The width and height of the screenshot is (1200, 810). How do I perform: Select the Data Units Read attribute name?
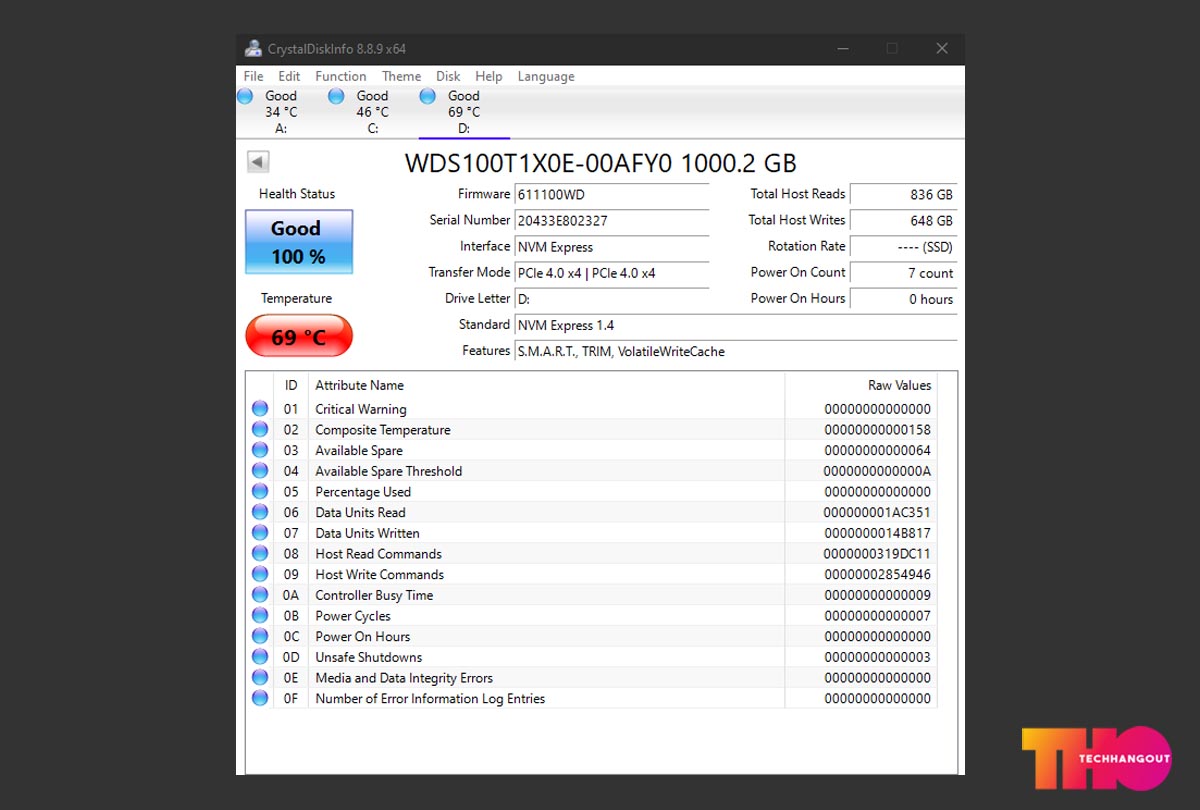coord(360,512)
